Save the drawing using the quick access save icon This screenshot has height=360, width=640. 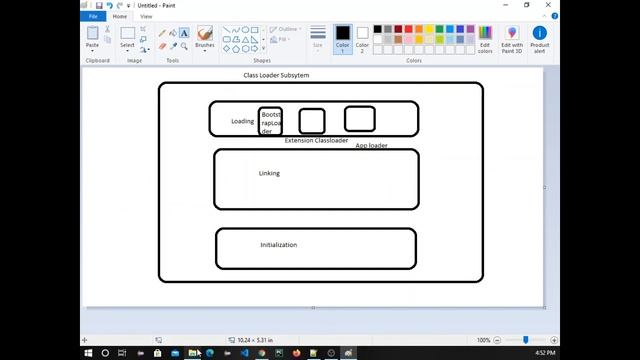(99, 5)
